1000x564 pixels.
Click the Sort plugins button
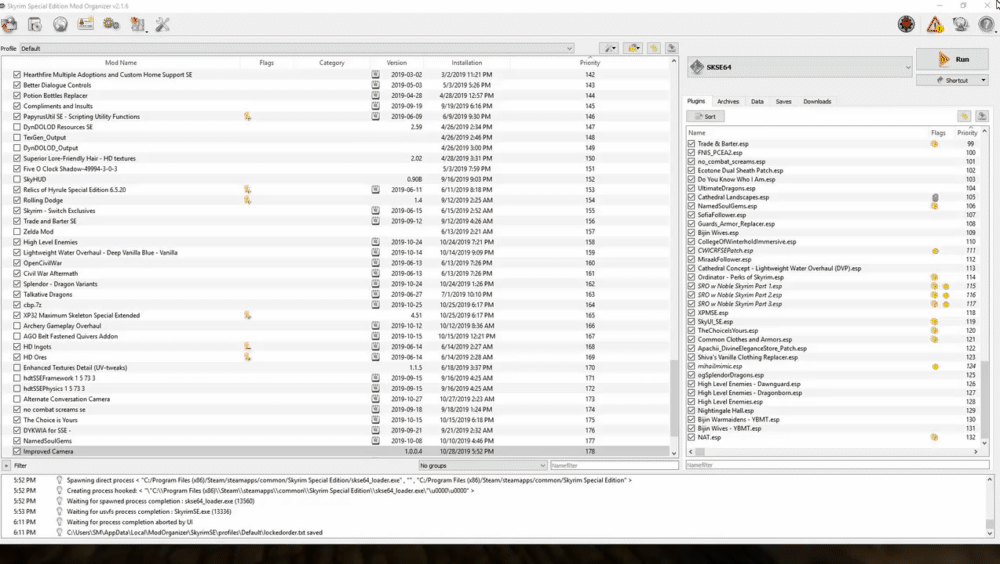(x=705, y=116)
